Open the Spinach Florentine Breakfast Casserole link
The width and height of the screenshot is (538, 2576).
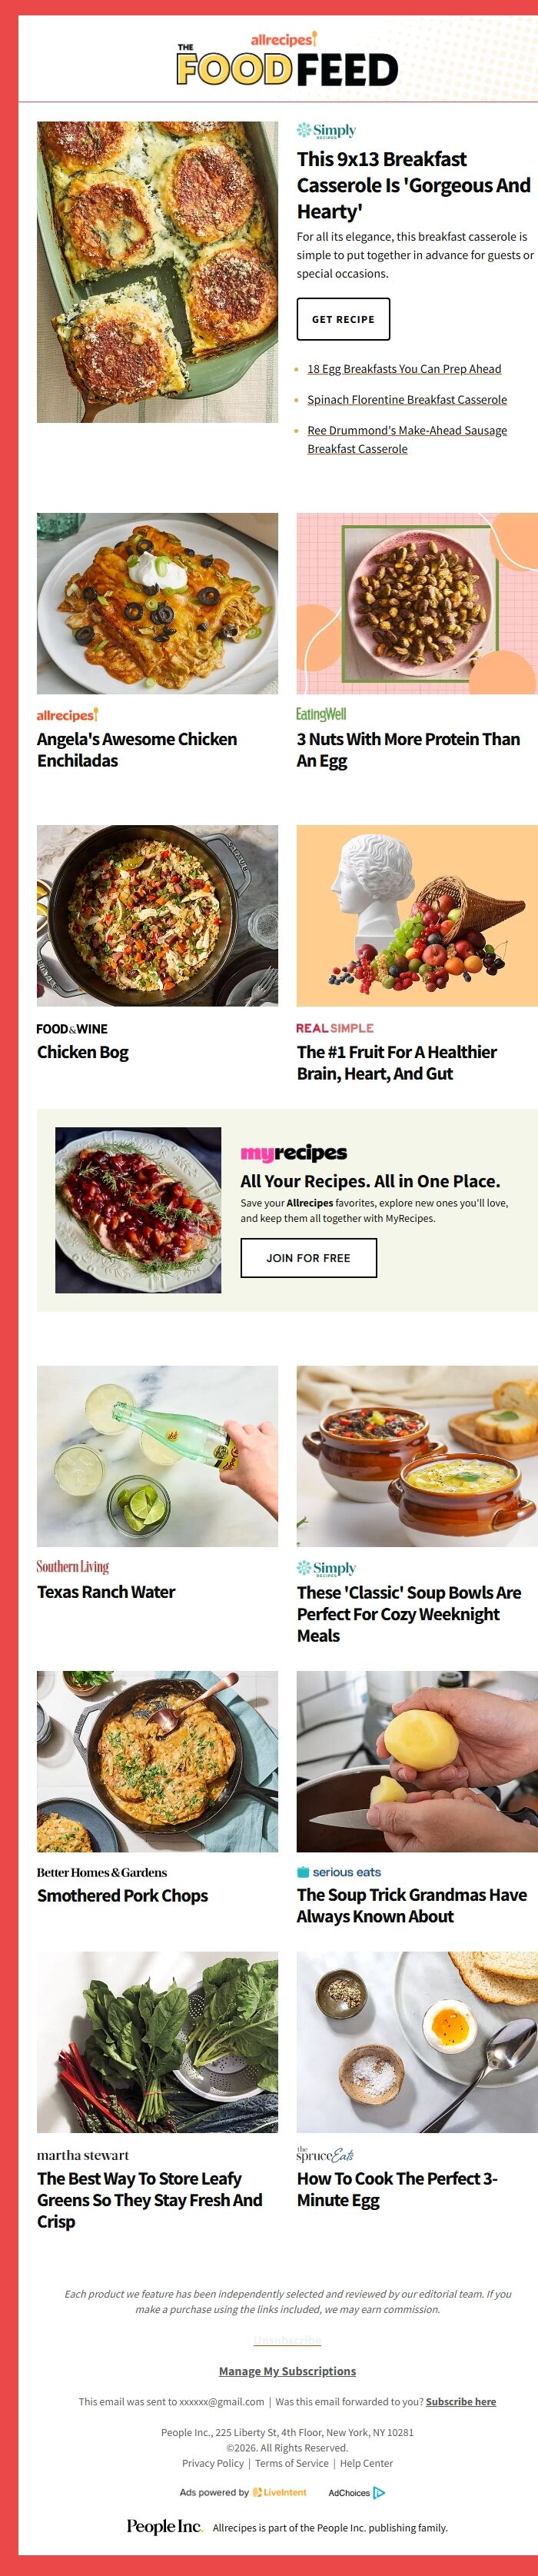click(407, 400)
